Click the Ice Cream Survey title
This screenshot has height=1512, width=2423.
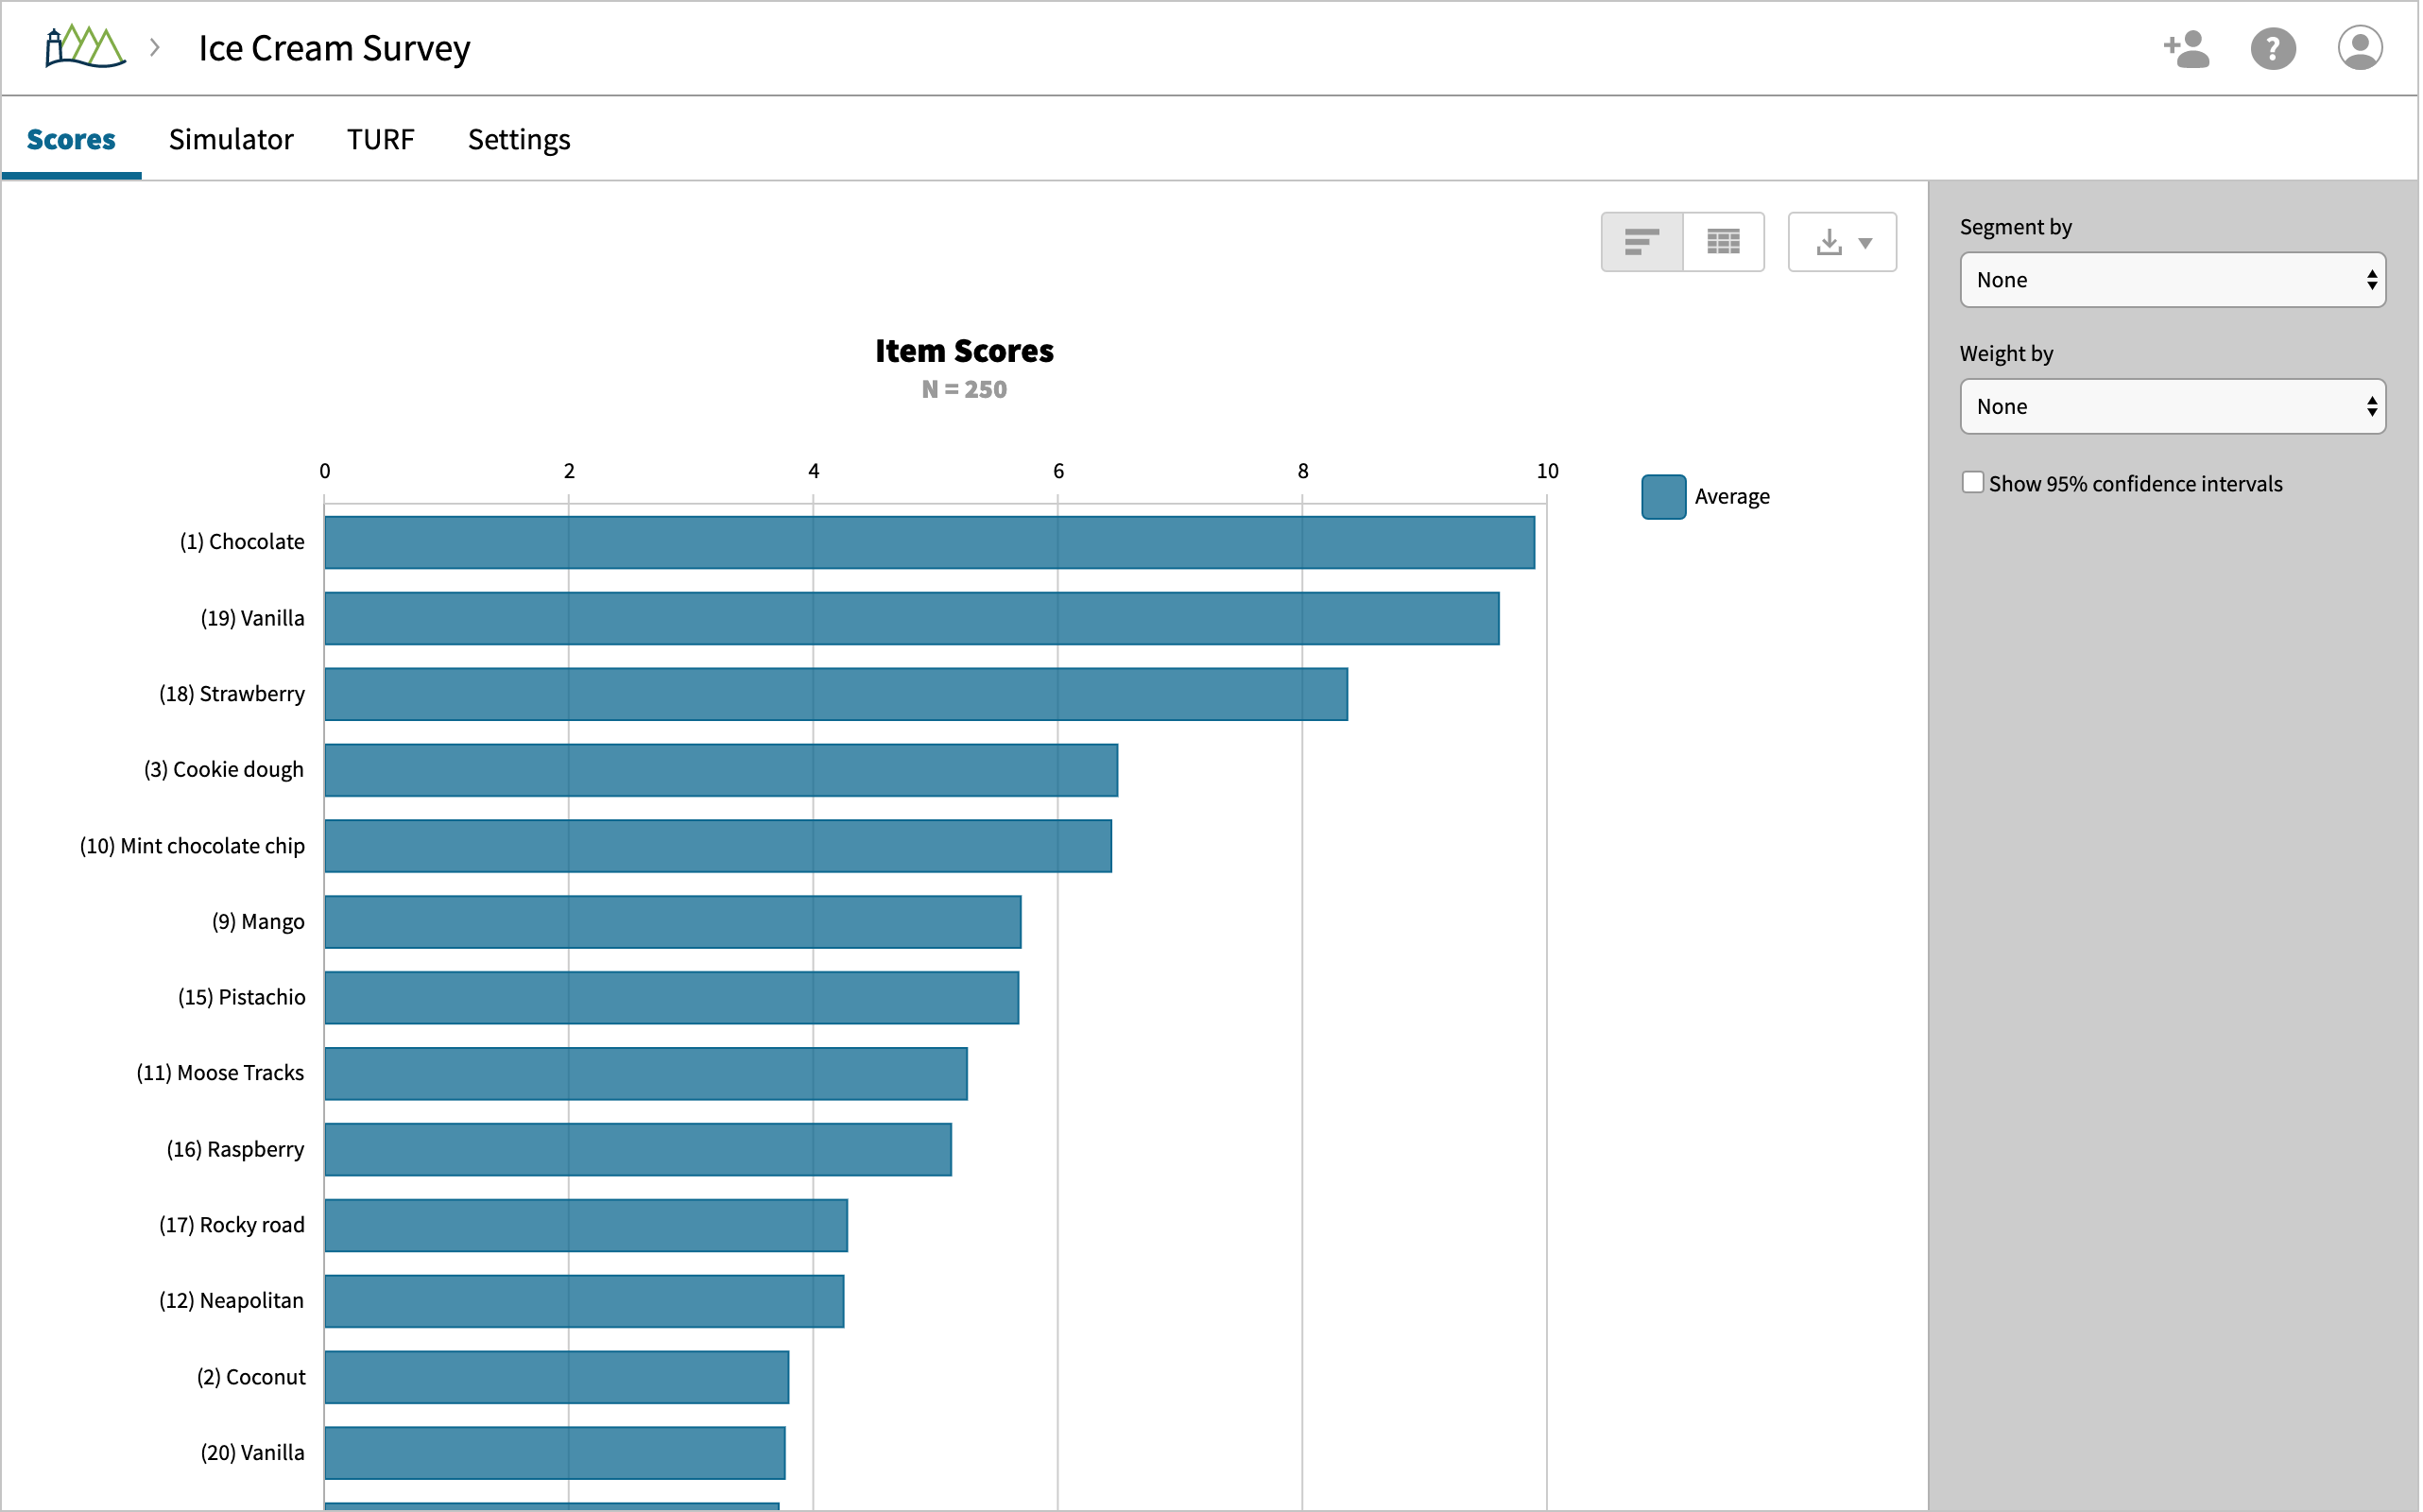[334, 48]
